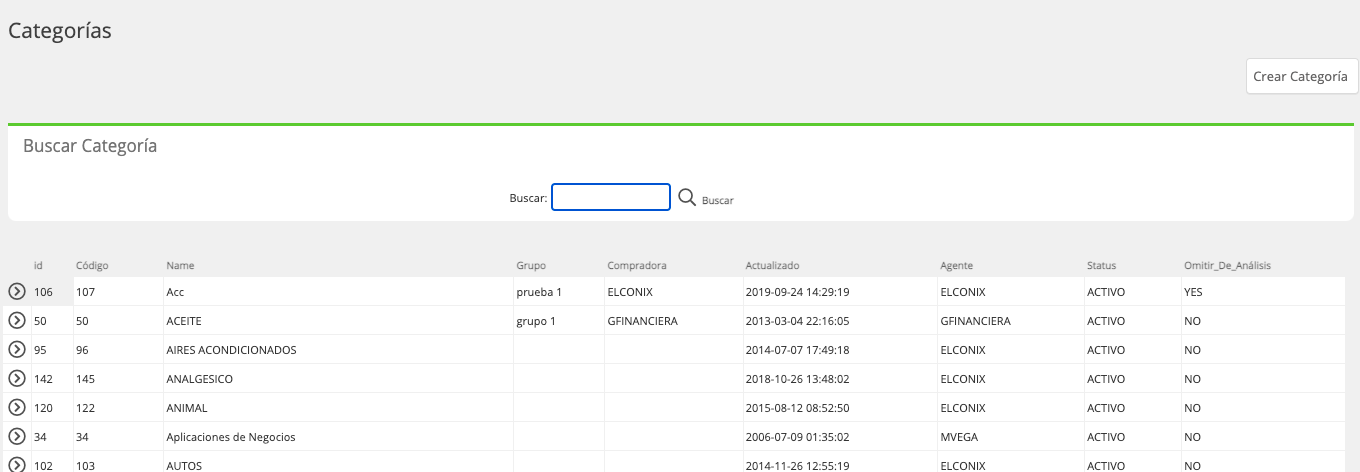
Task: Click the date 2013-03-04 22:16:05
Action: point(797,321)
